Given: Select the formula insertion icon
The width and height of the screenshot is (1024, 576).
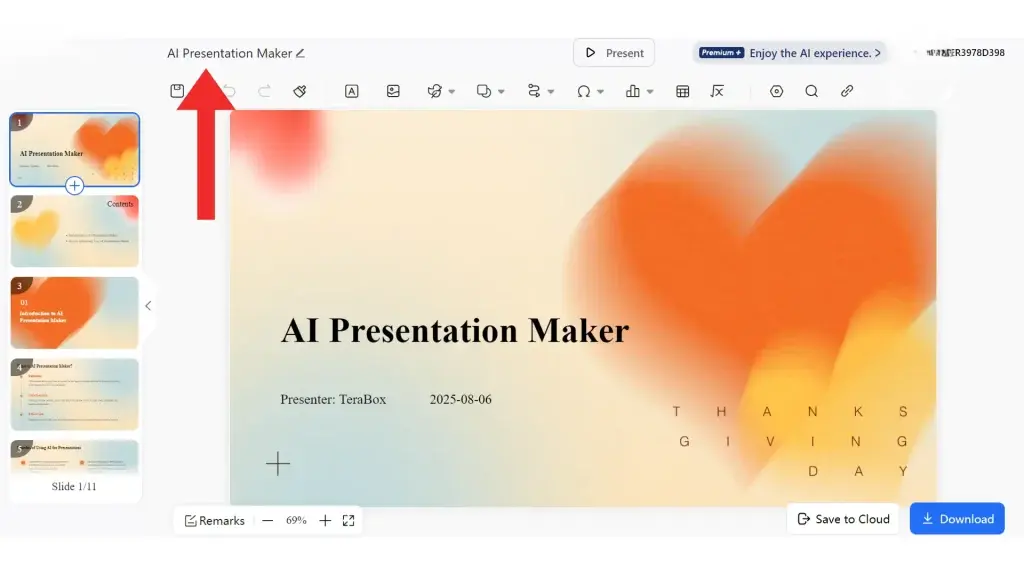Looking at the screenshot, I should (716, 91).
